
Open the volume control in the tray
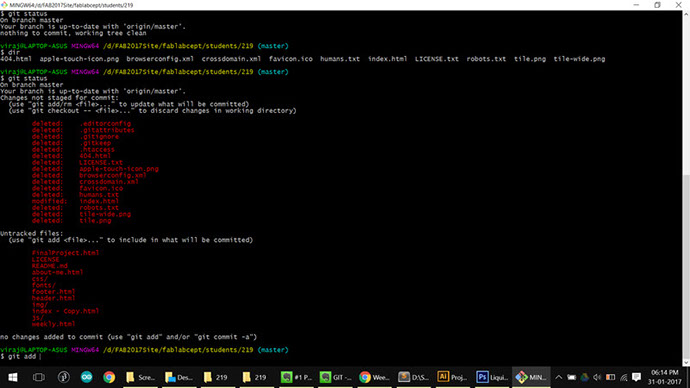pyautogui.click(x=597, y=377)
